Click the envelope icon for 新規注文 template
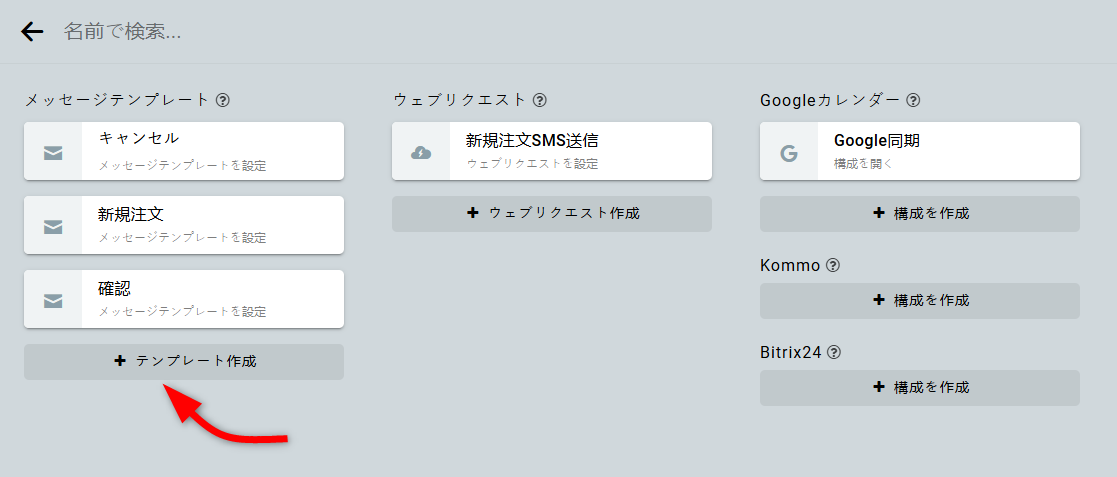 point(53,226)
